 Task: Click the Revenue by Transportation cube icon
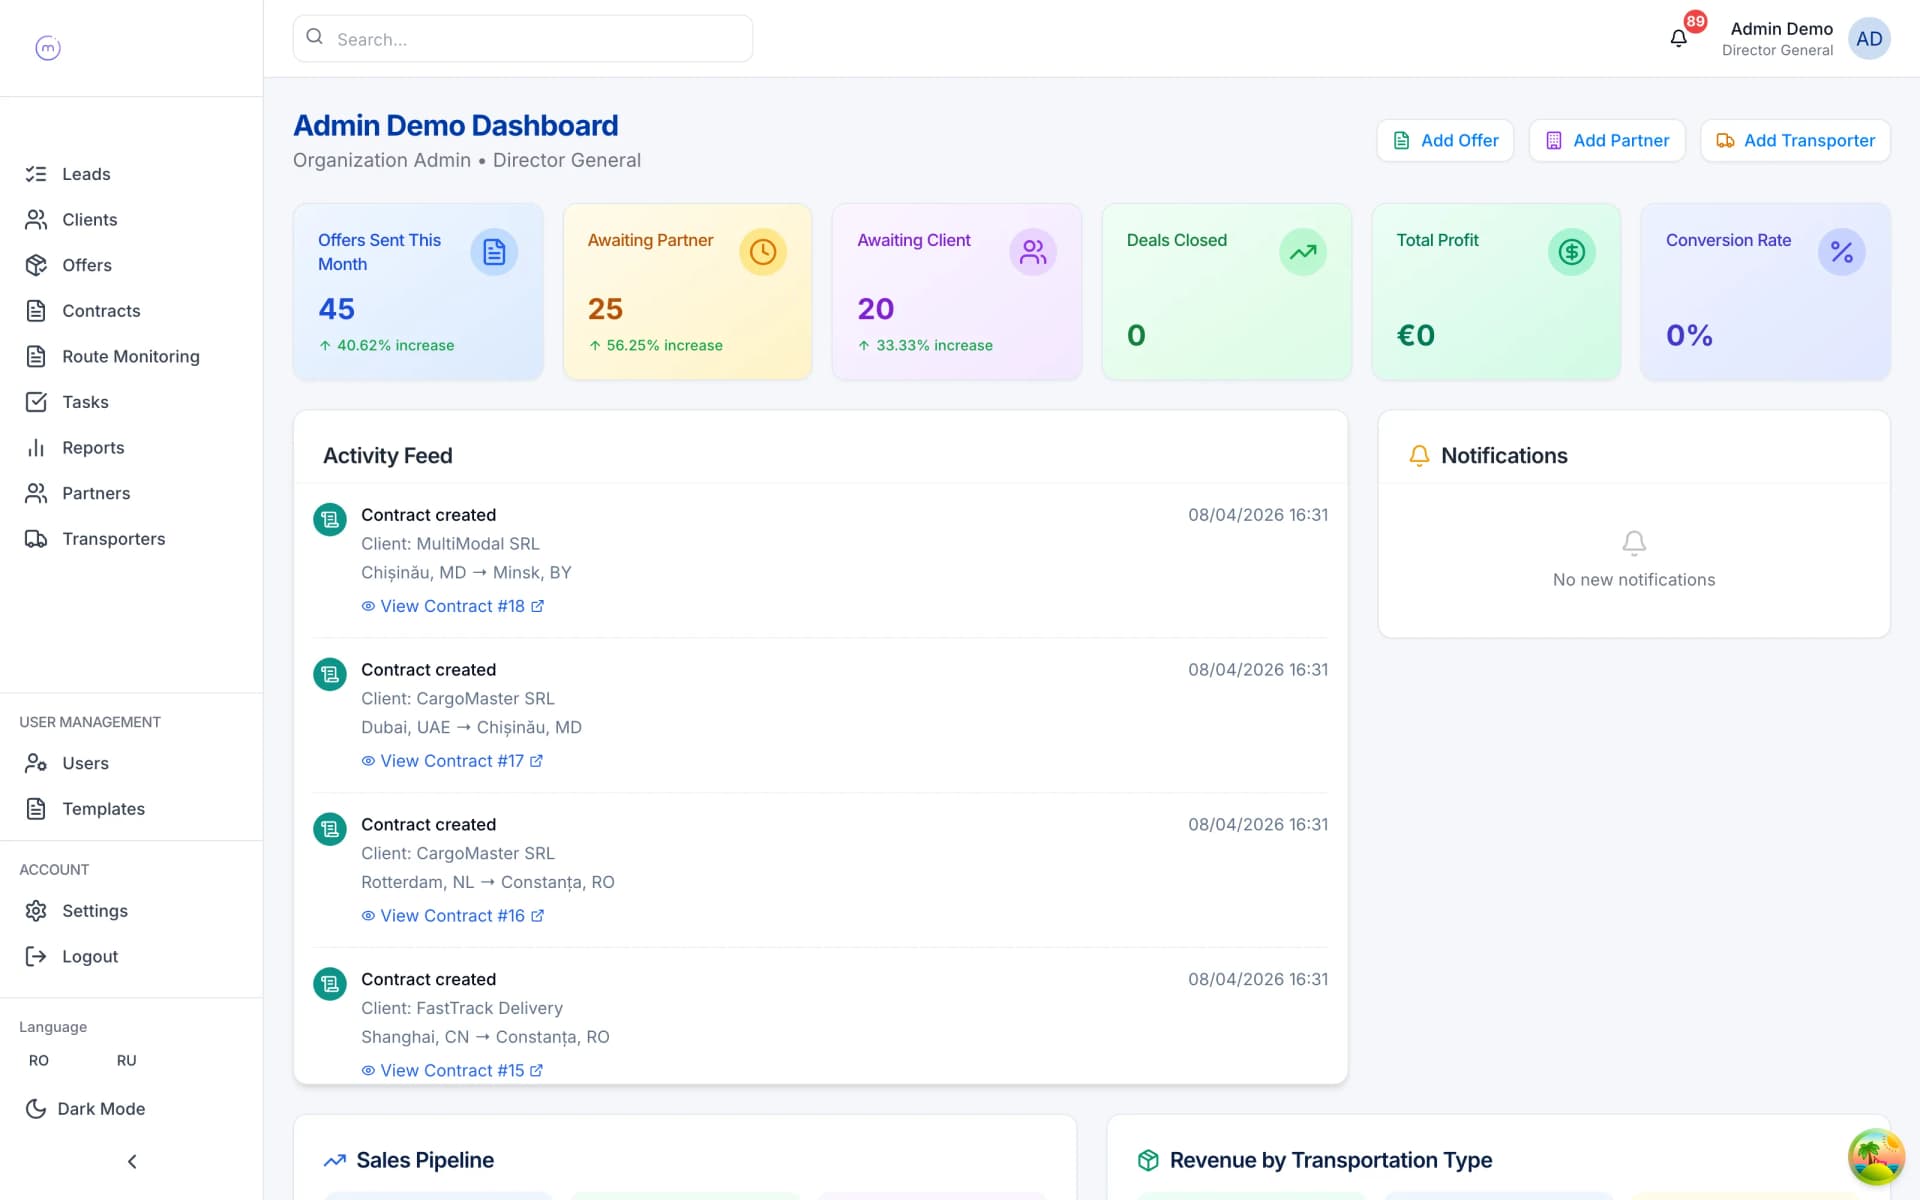[1148, 1160]
